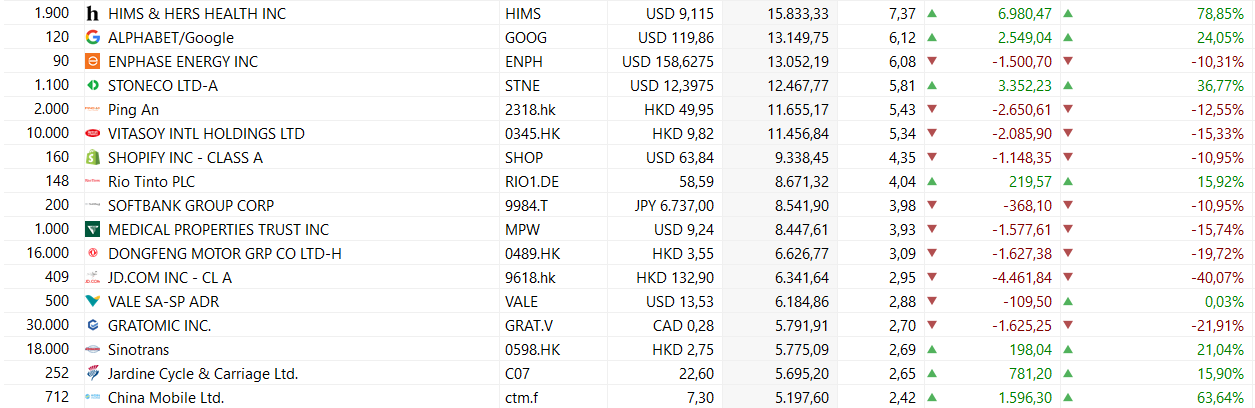Click the red down arrow beside -4.461,84
1255x408 pixels.
tap(933, 278)
